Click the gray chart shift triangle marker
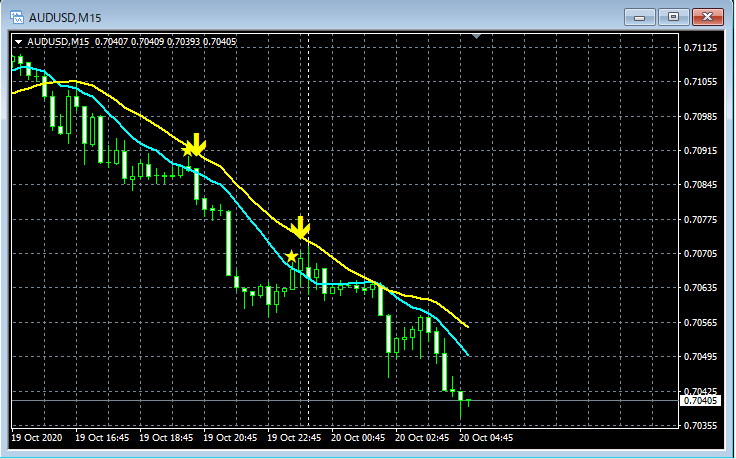Viewport: 736px width, 459px height. (x=476, y=36)
